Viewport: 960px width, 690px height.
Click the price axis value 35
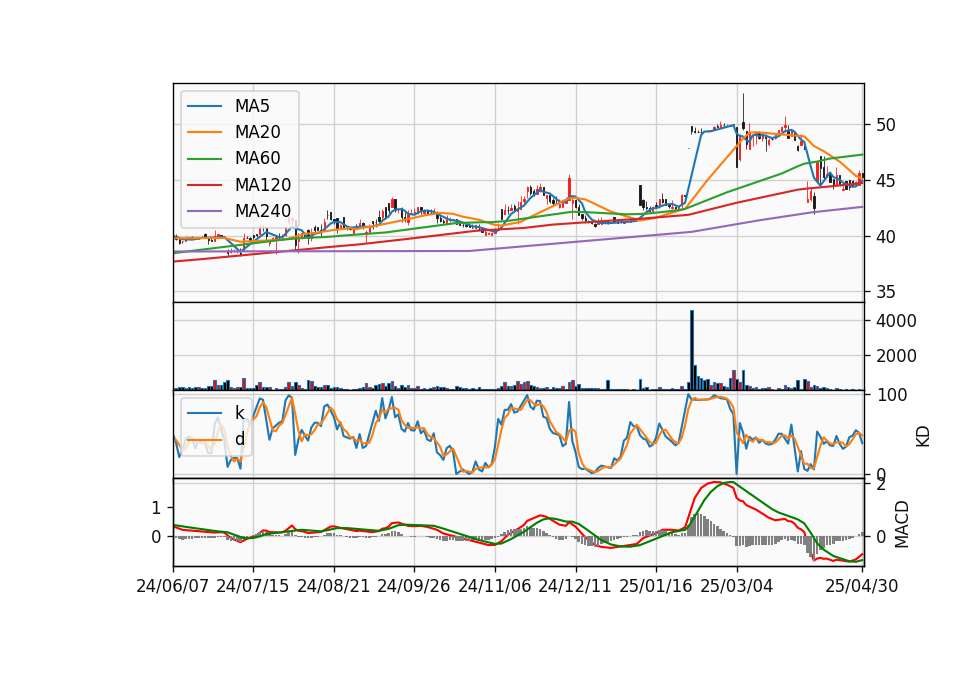[x=886, y=292]
